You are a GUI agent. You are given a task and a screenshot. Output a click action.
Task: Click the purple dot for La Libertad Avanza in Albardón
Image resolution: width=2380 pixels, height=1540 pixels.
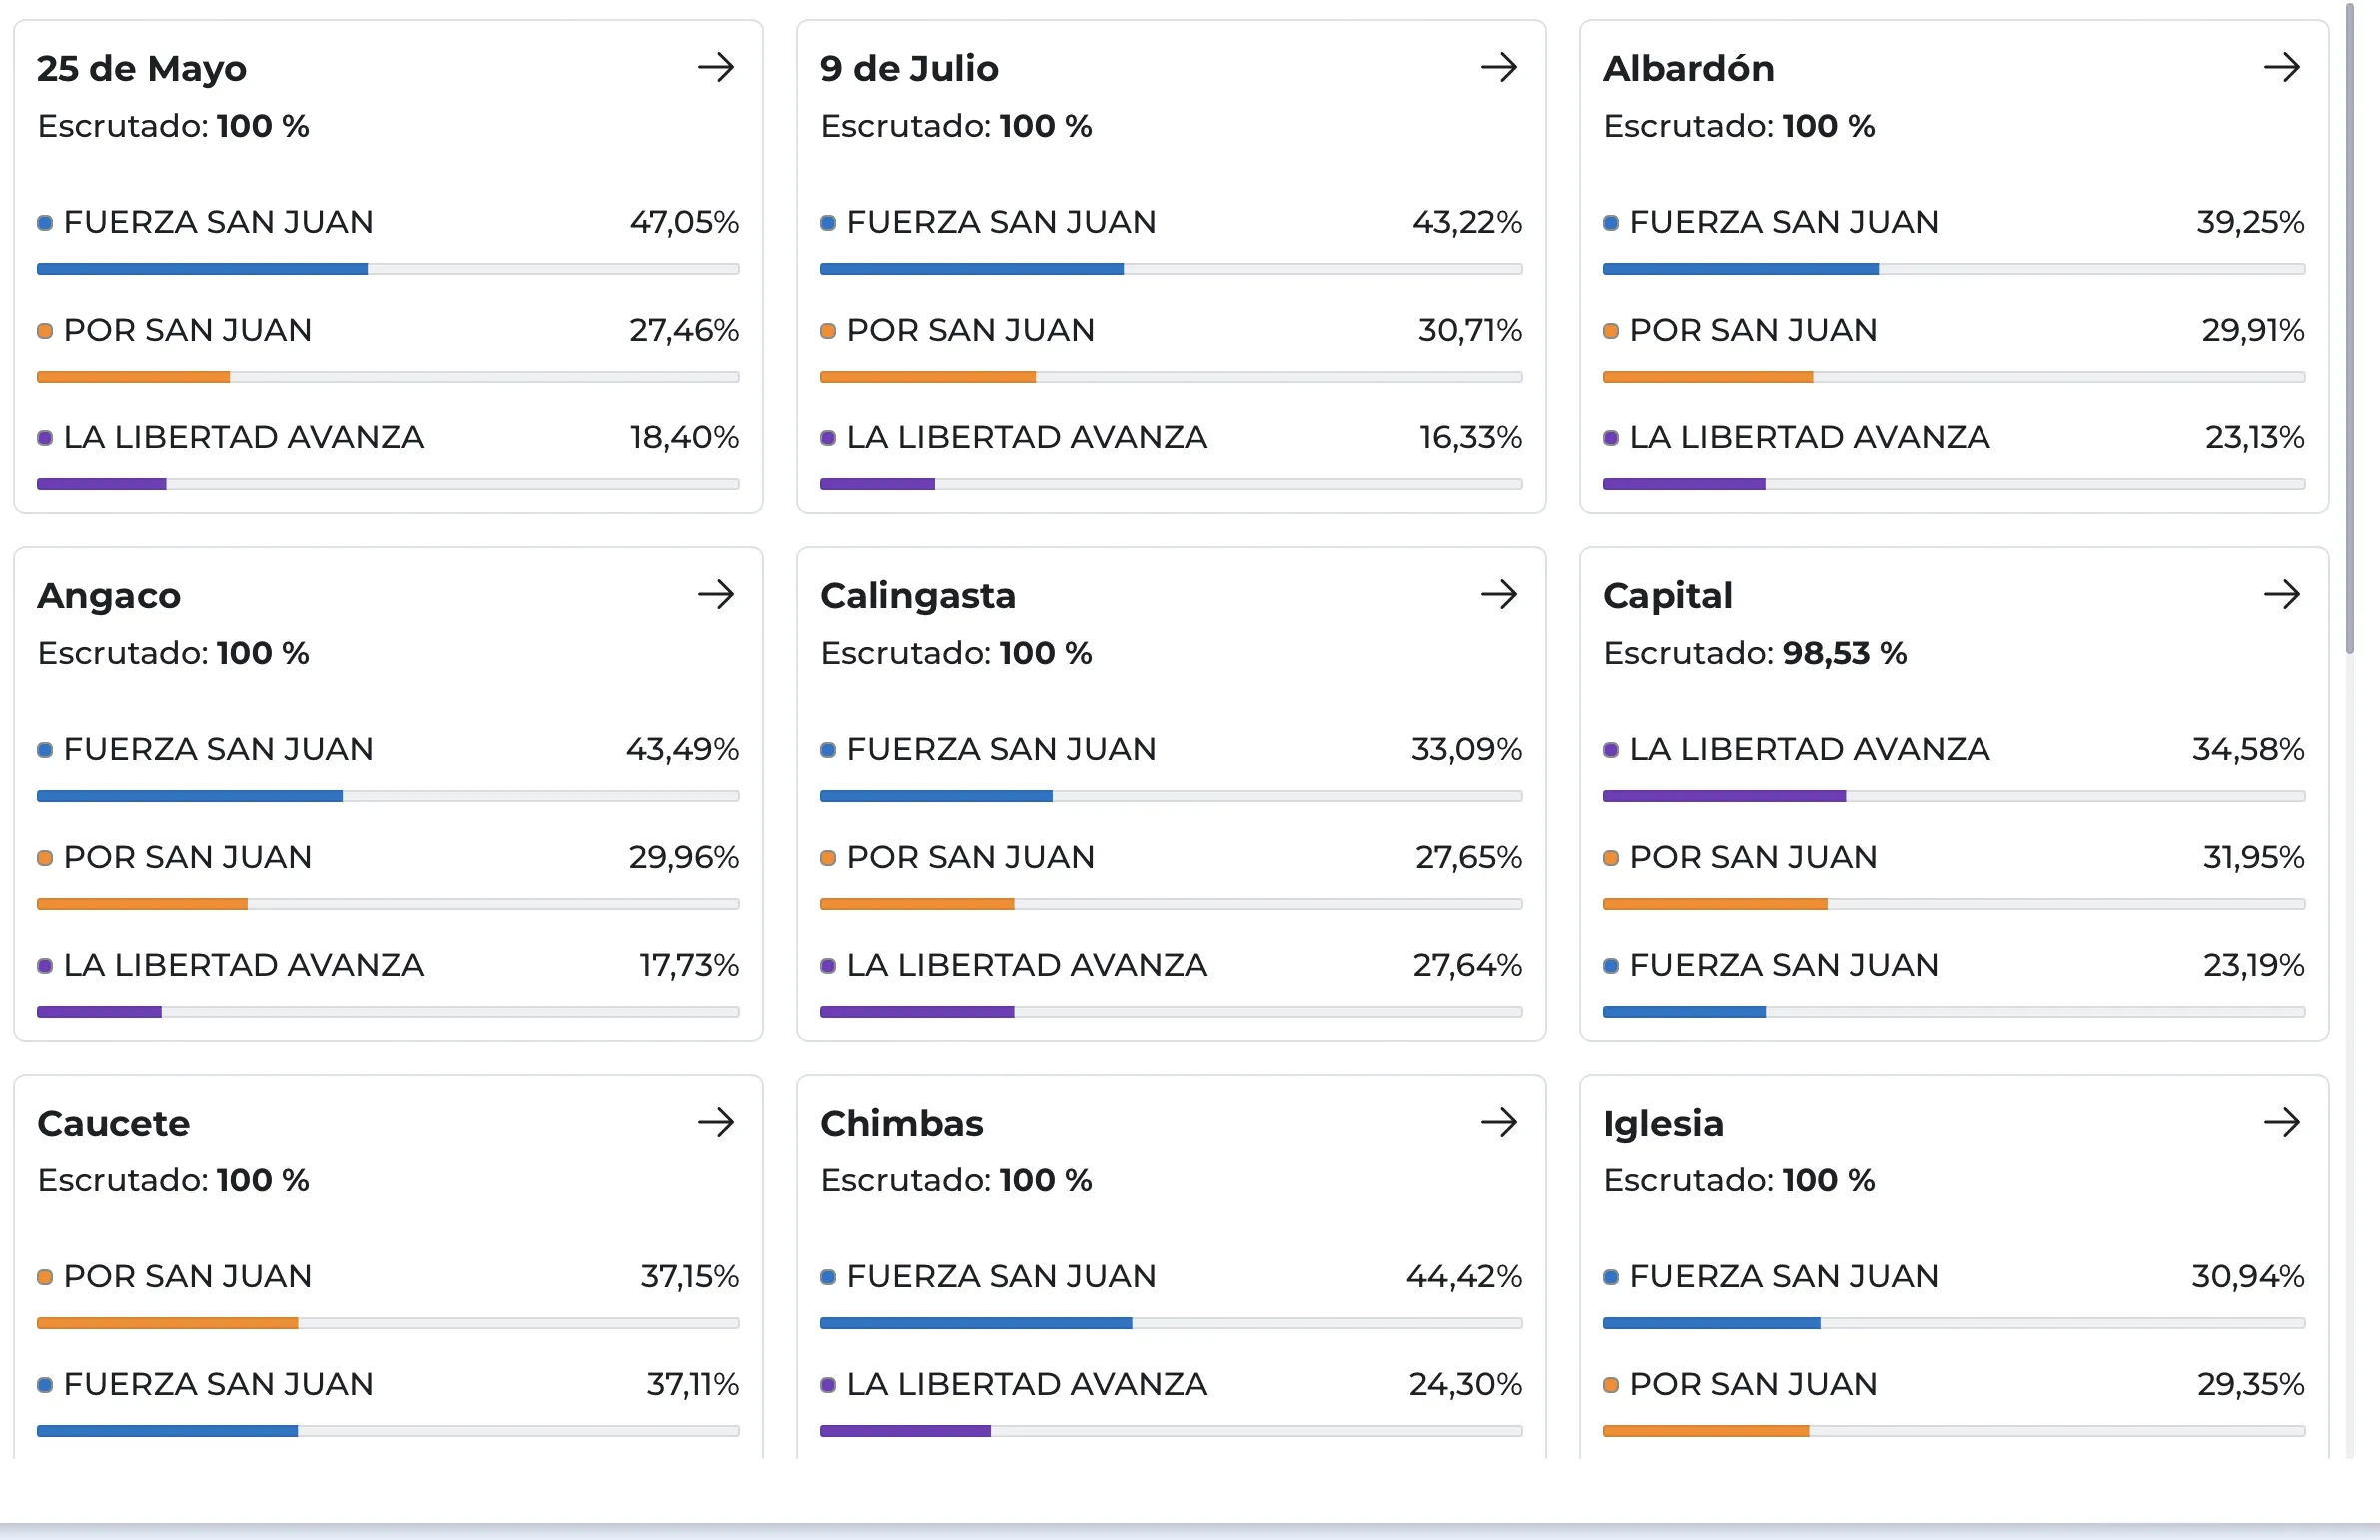coord(1610,438)
